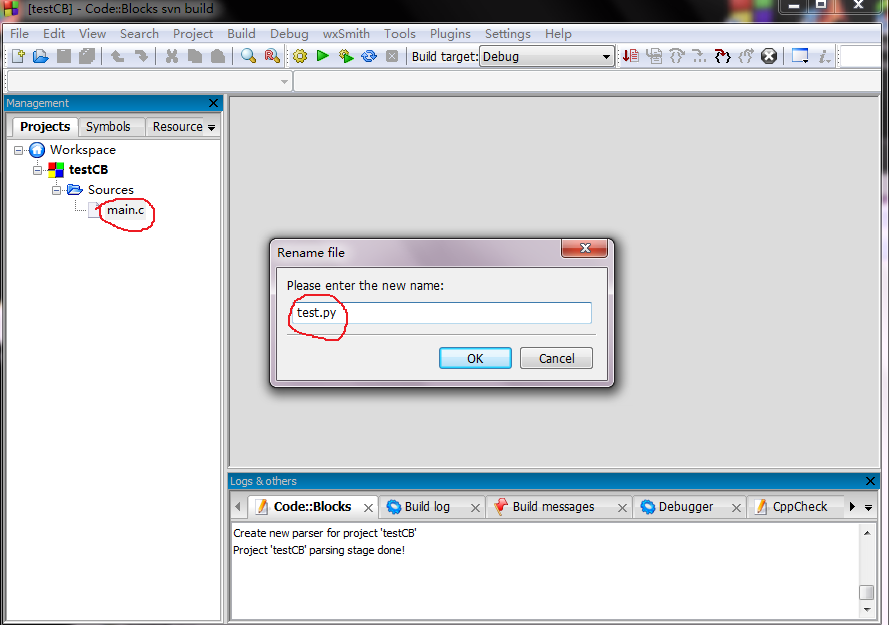Click the Build and run icon

click(x=346, y=56)
